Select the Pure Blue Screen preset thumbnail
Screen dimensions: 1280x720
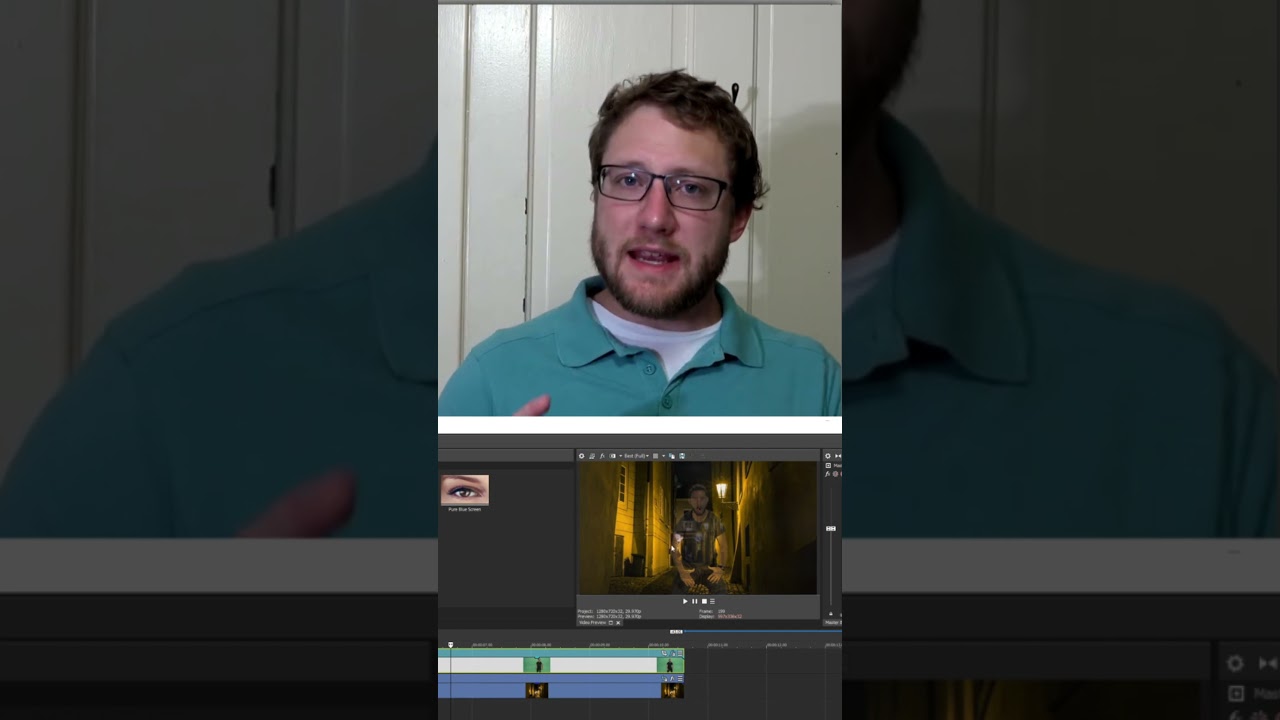coord(464,490)
